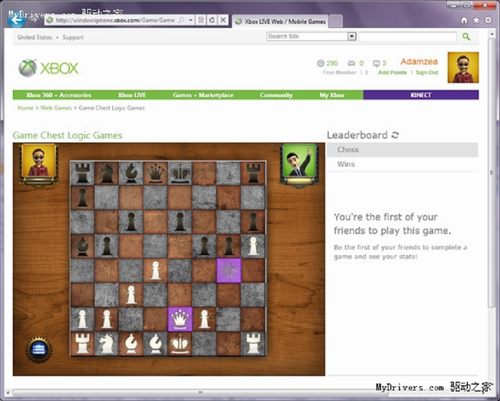The image size is (500, 401).
Task: Refresh the Leaderboard with the reload icon
Action: click(395, 135)
